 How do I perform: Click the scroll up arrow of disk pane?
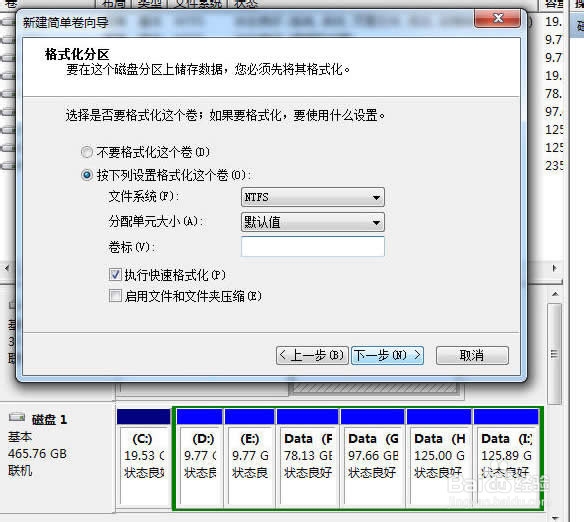click(x=555, y=294)
